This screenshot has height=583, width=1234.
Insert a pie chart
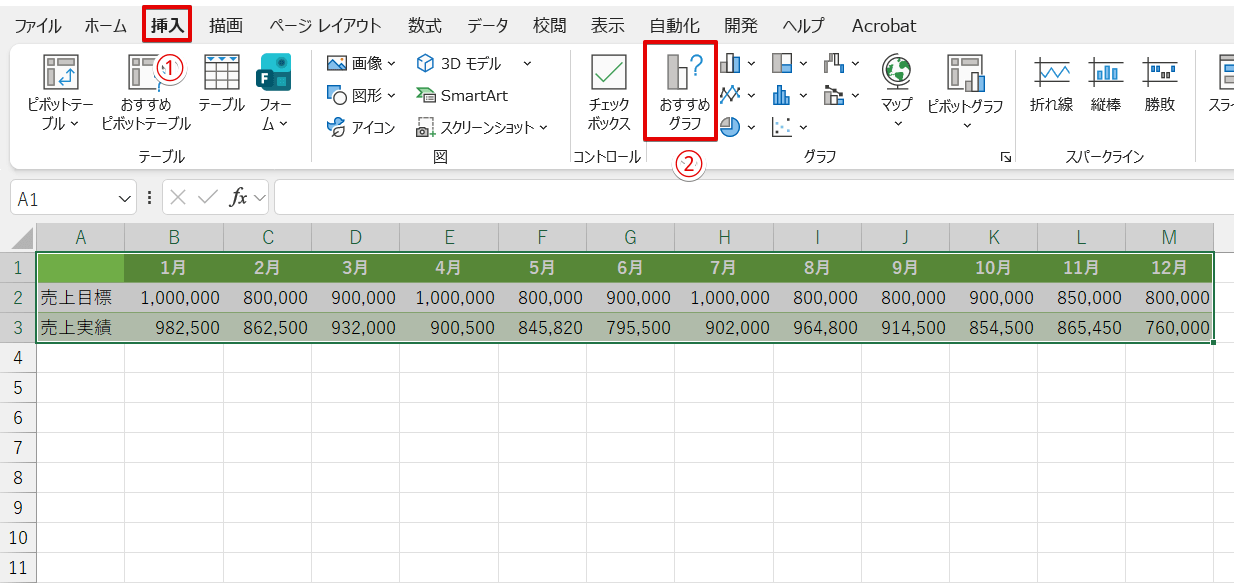(729, 127)
